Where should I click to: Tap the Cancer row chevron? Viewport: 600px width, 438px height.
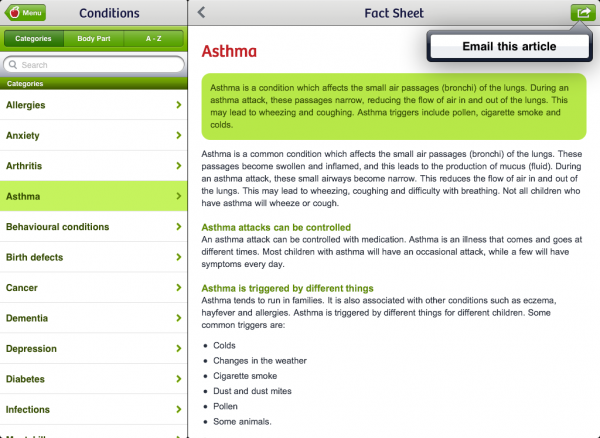(179, 288)
